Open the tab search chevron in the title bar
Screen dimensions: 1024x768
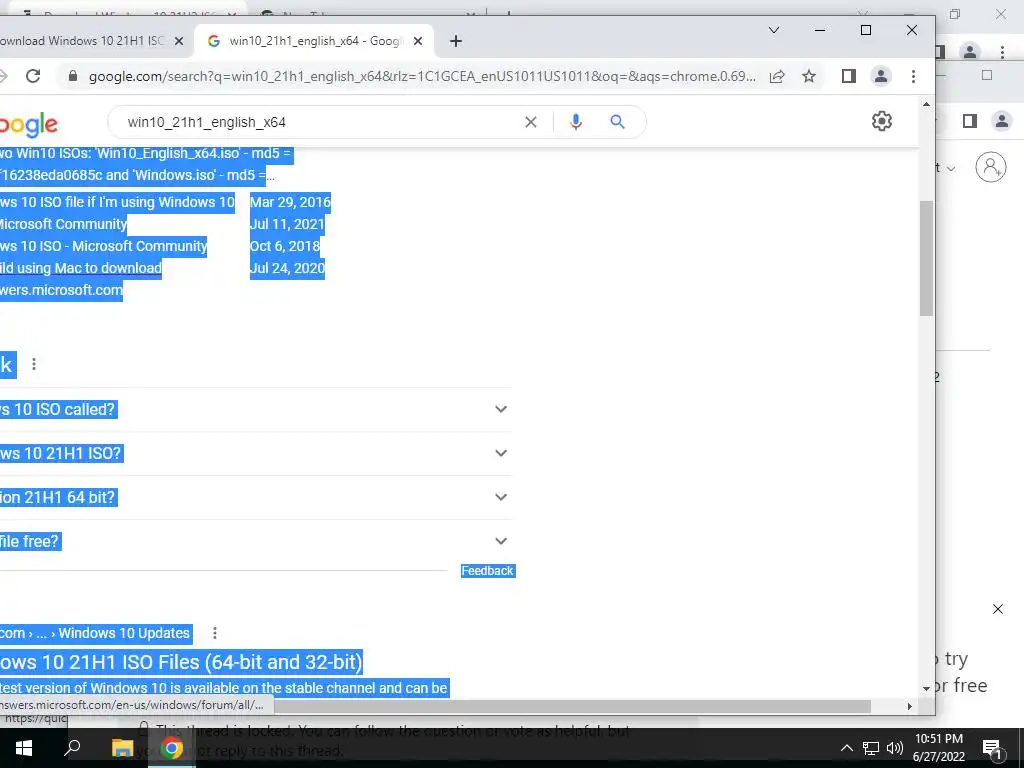pyautogui.click(x=774, y=30)
